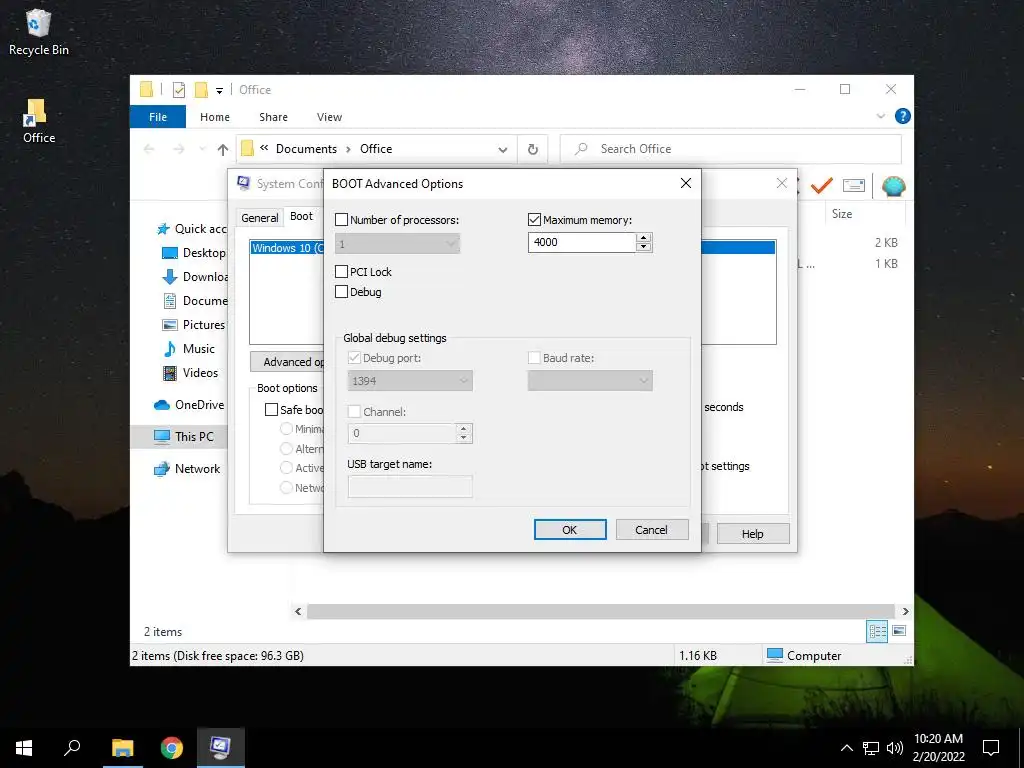Switch to large icons view layout
The width and height of the screenshot is (1024, 768).
click(899, 631)
